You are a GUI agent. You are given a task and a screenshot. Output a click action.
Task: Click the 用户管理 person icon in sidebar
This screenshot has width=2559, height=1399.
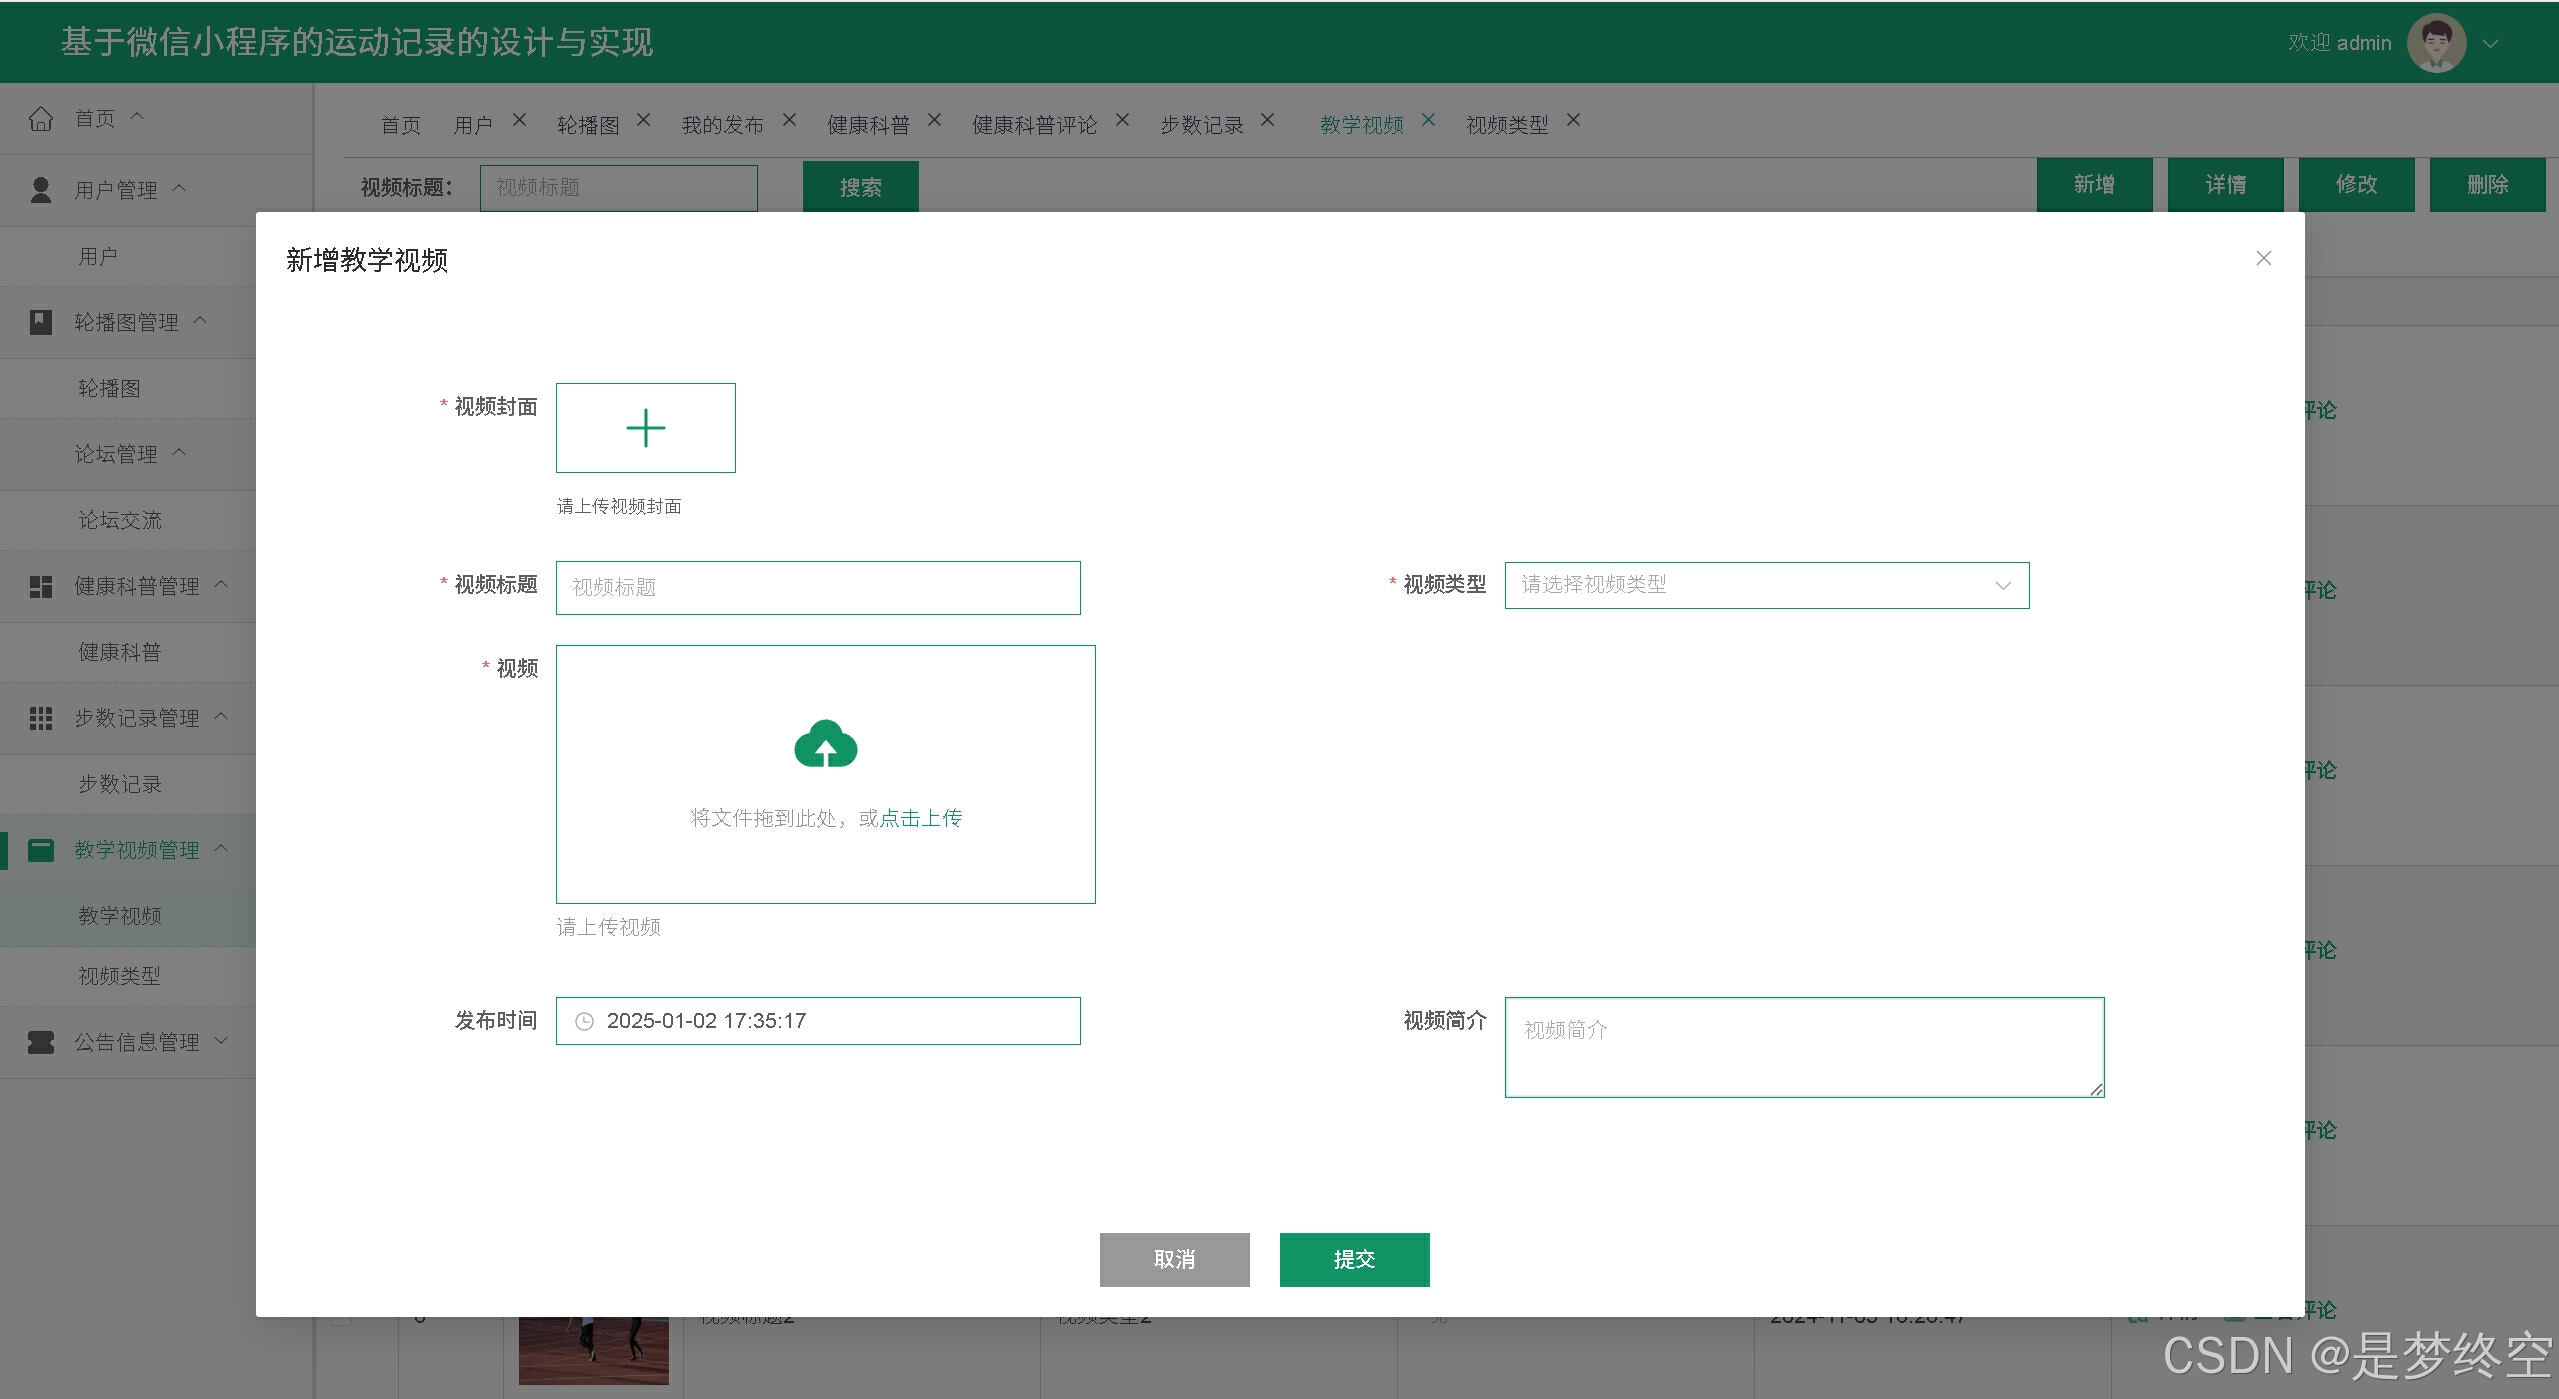tap(41, 190)
